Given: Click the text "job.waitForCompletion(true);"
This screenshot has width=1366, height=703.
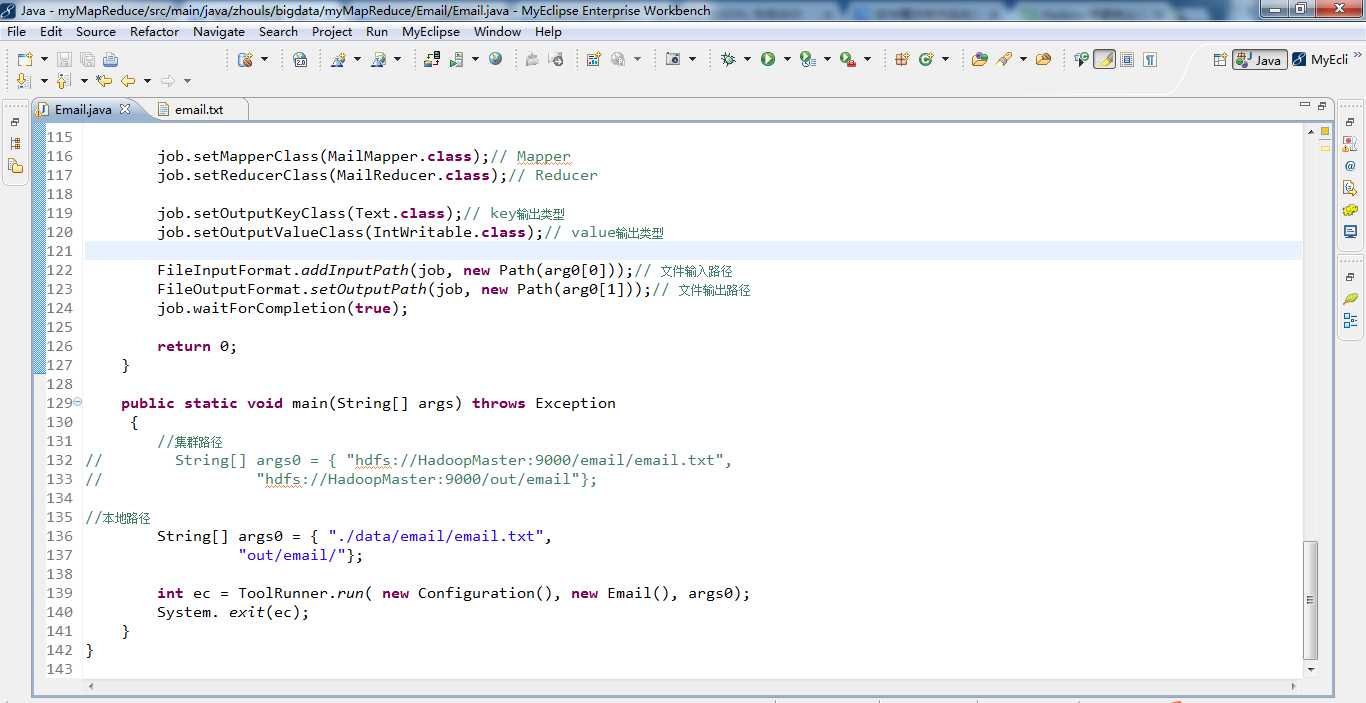Looking at the screenshot, I should coord(283,308).
